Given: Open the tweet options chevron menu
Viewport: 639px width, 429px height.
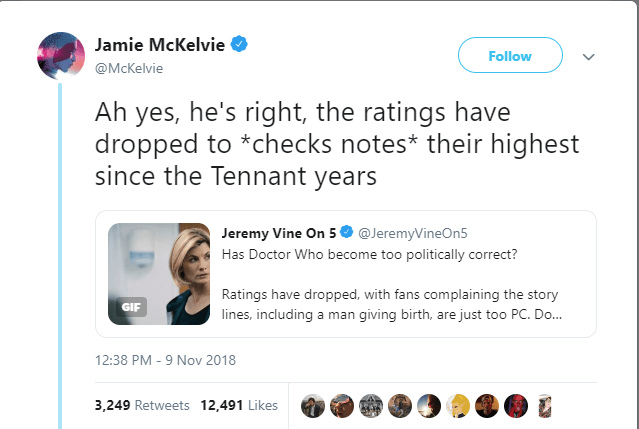Looking at the screenshot, I should [588, 57].
